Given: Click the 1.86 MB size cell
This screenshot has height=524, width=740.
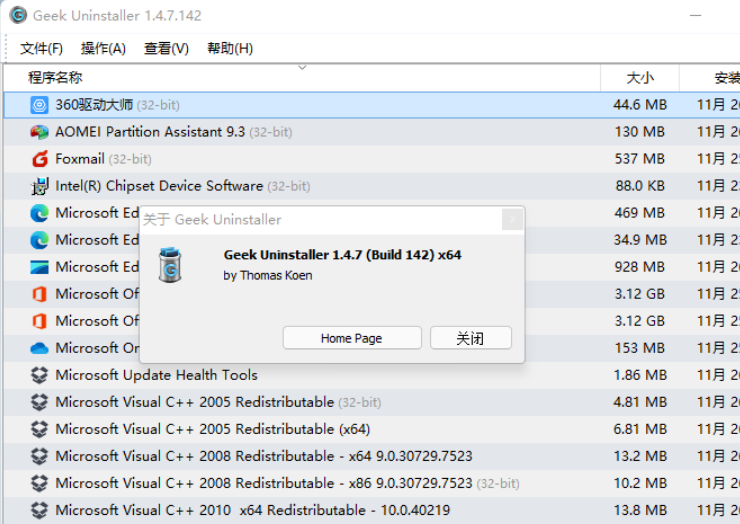Looking at the screenshot, I should click(640, 375).
